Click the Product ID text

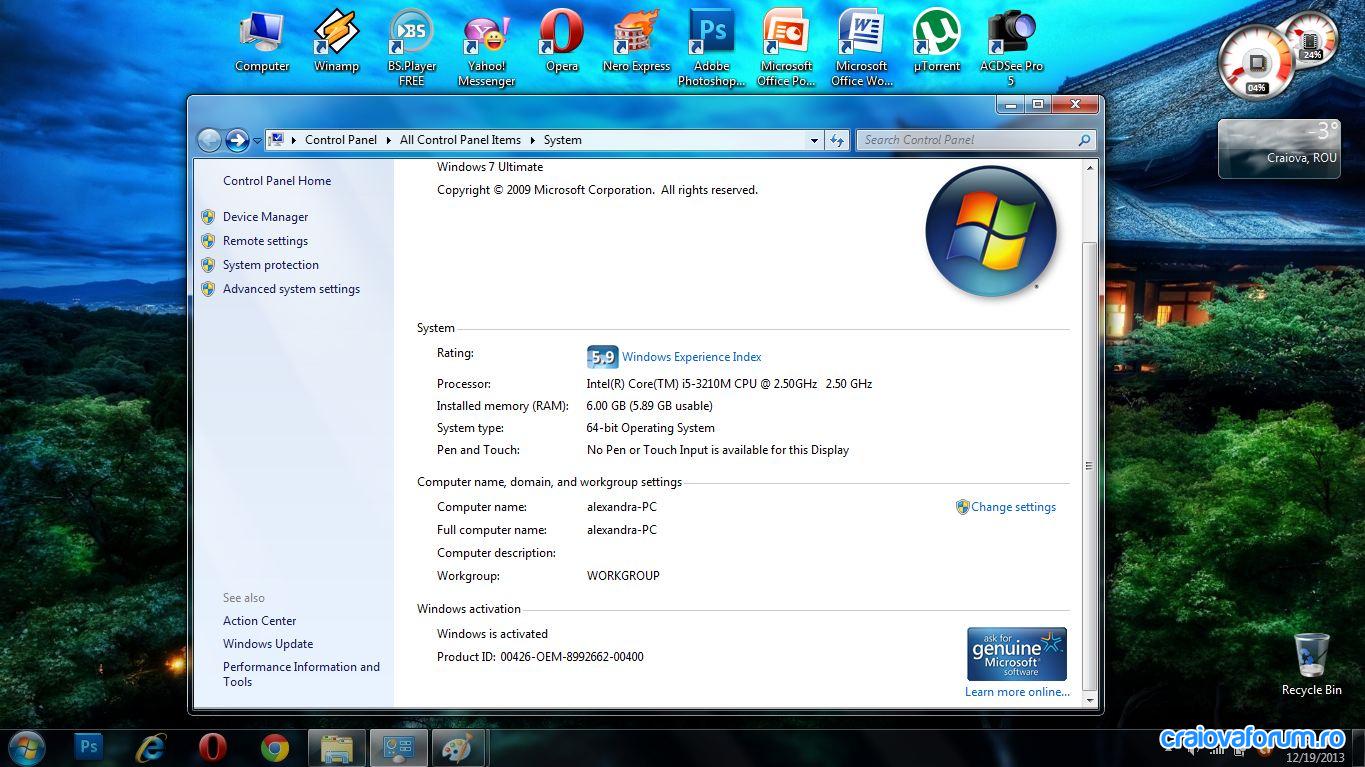[540, 657]
